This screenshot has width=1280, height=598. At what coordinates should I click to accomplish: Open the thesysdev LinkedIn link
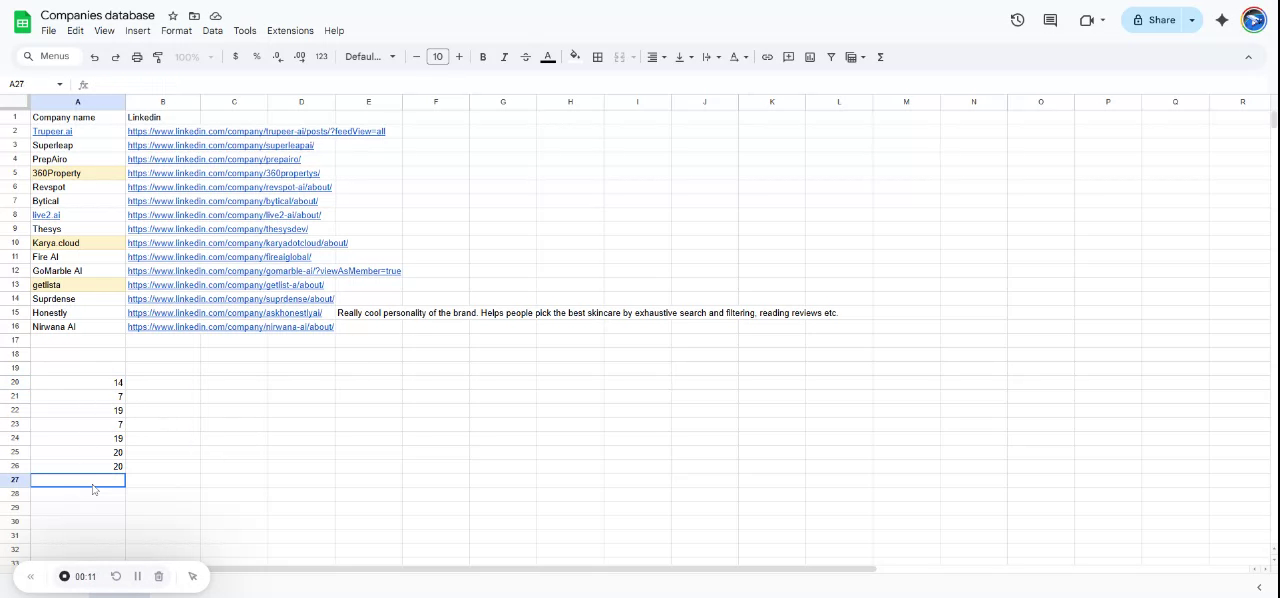218,229
